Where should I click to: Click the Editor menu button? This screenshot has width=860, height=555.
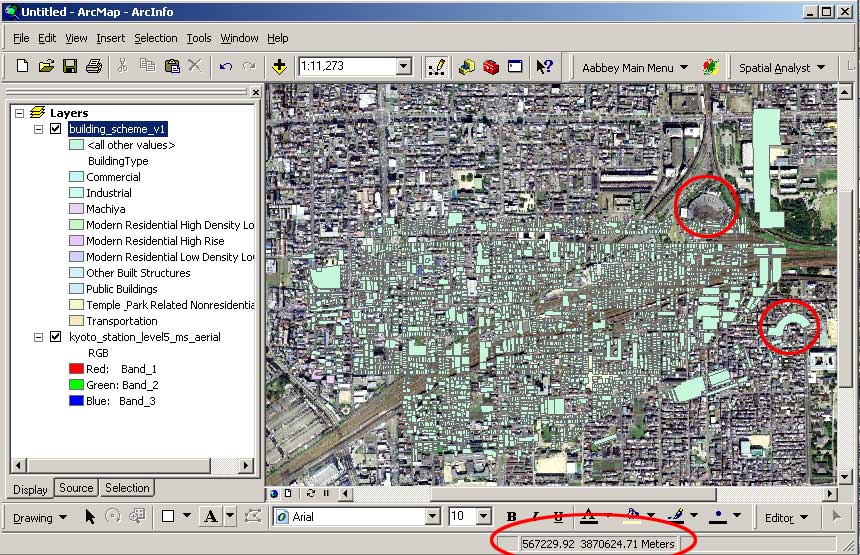point(784,518)
